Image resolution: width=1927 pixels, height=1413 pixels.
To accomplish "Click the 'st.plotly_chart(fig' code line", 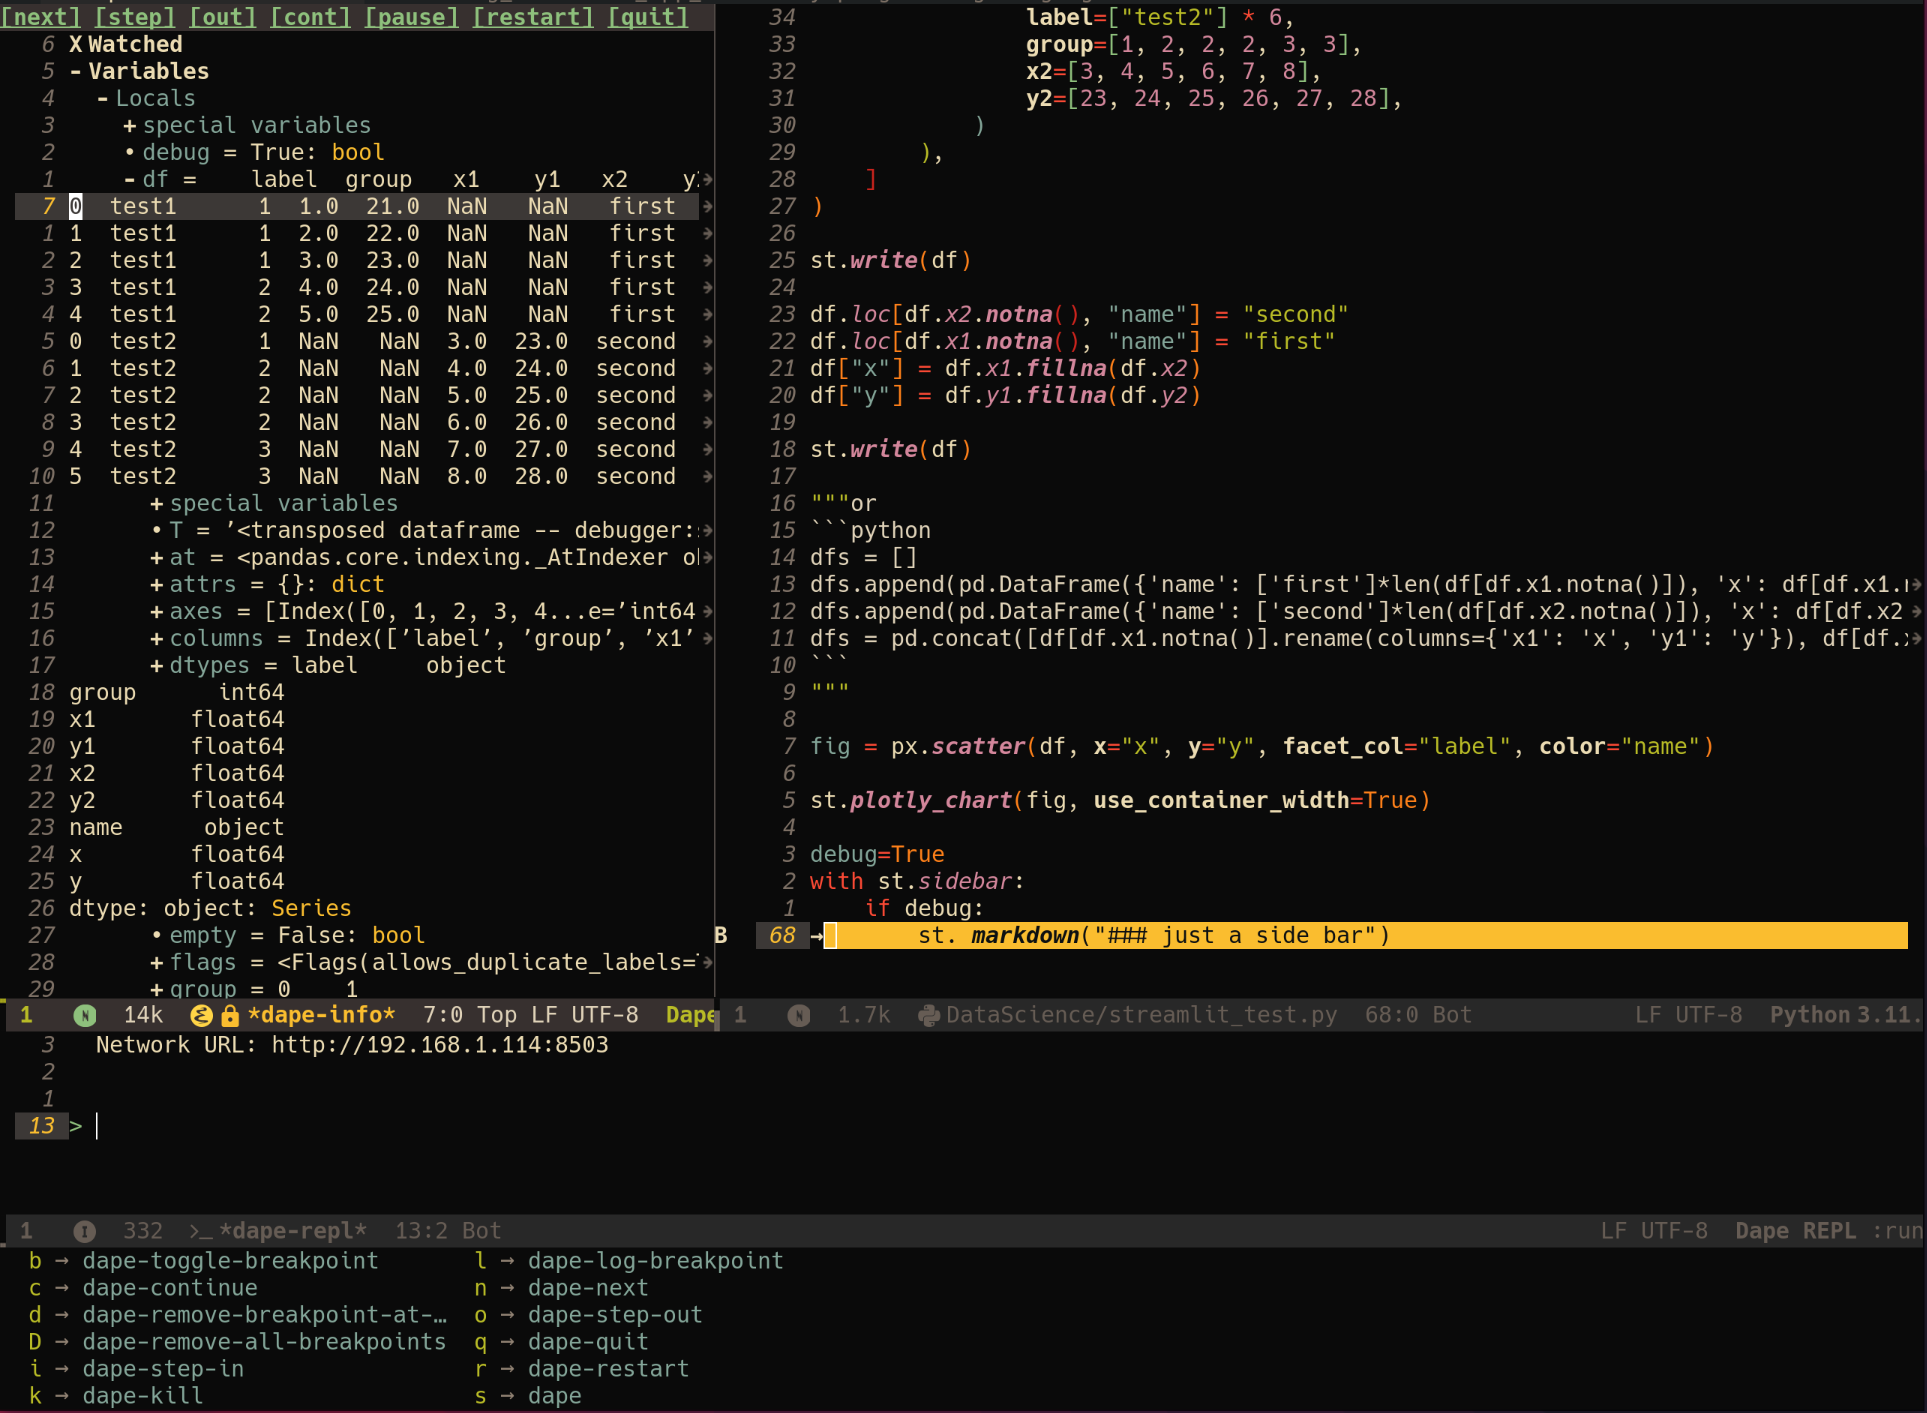I will tap(1120, 800).
